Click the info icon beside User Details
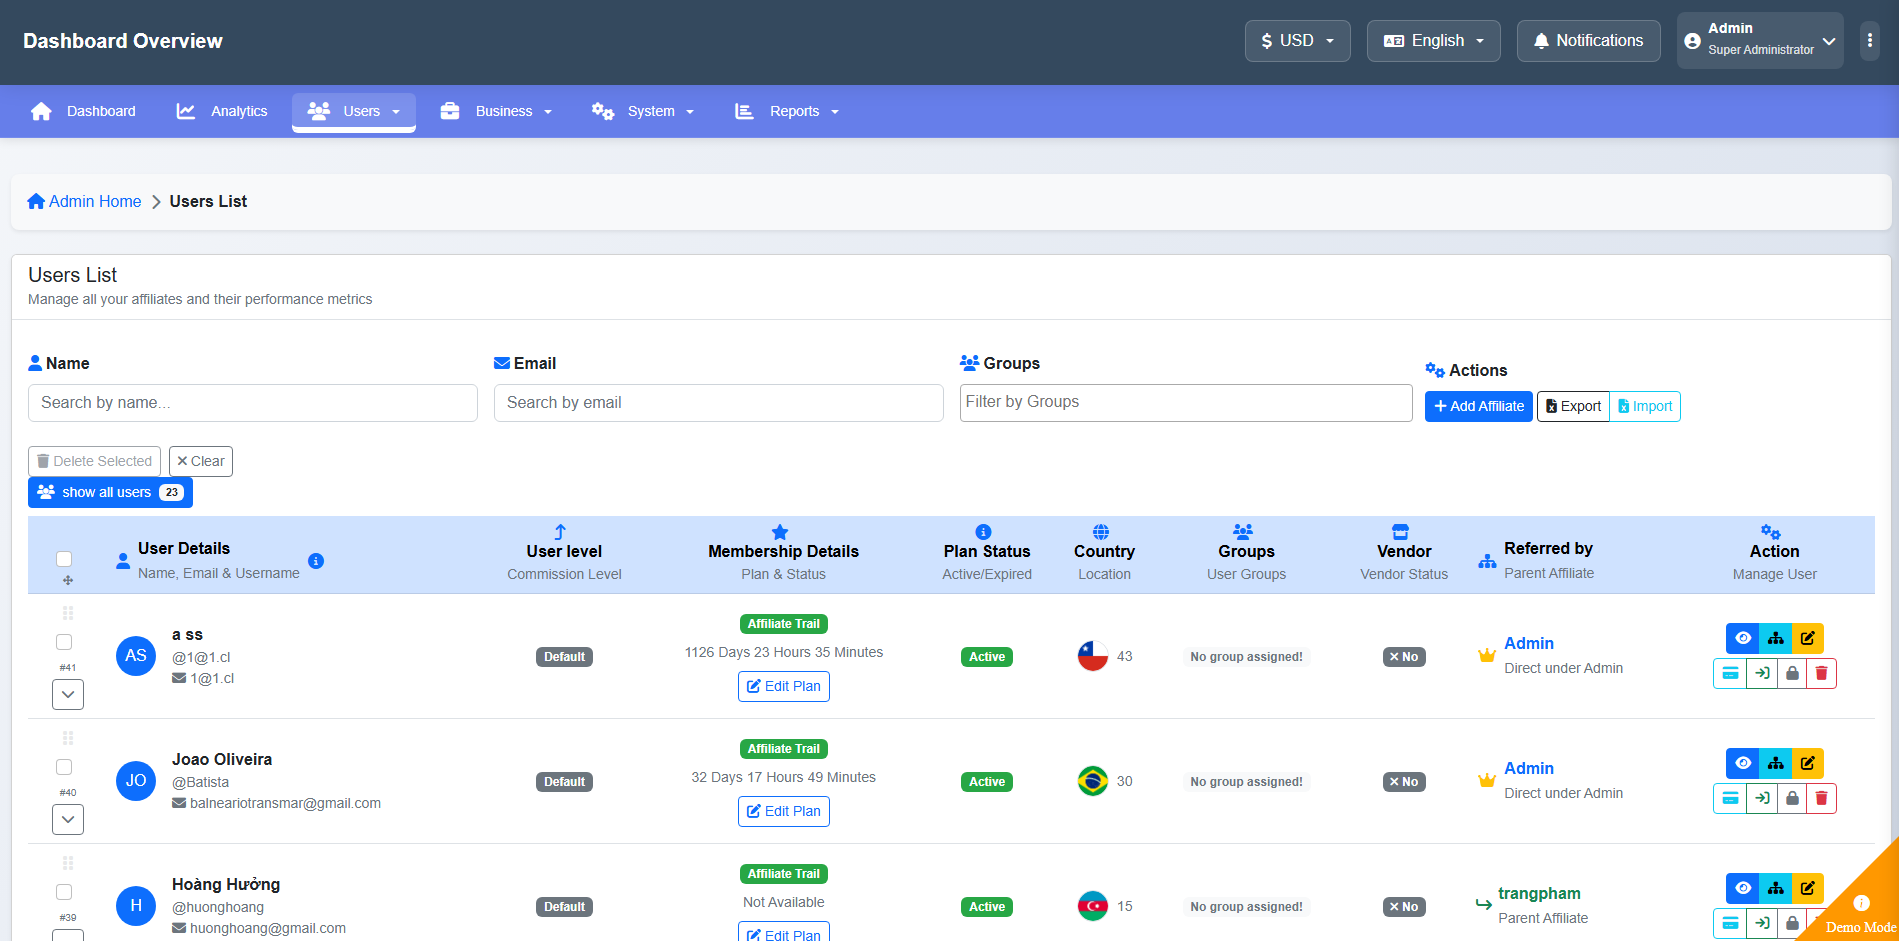The image size is (1899, 941). [x=316, y=561]
